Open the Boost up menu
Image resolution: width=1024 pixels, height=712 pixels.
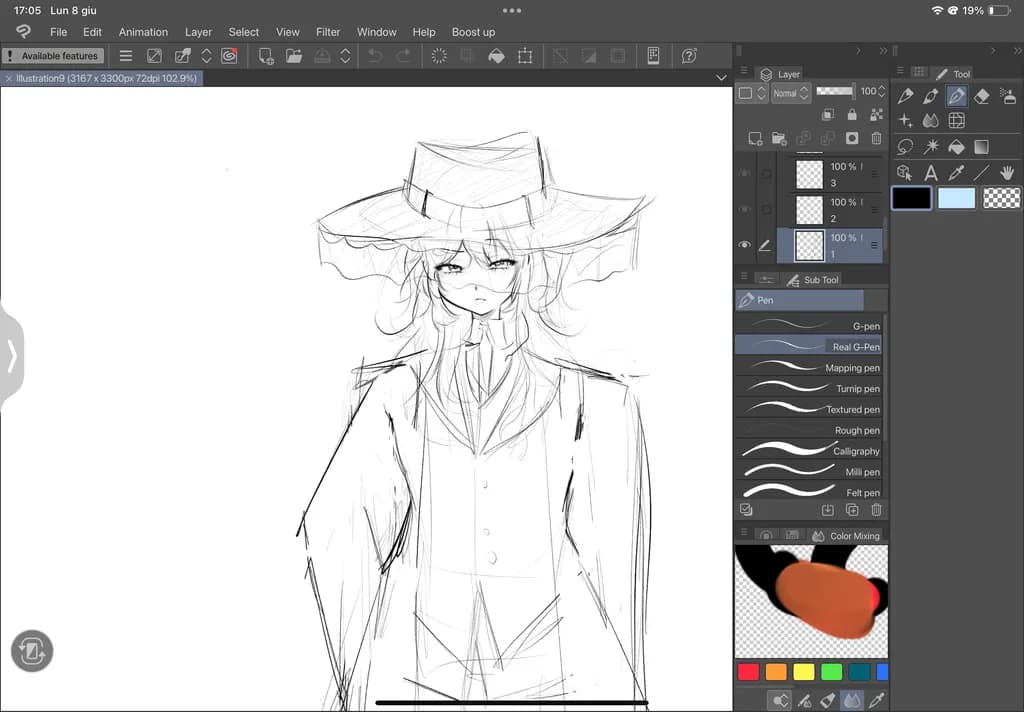473,32
